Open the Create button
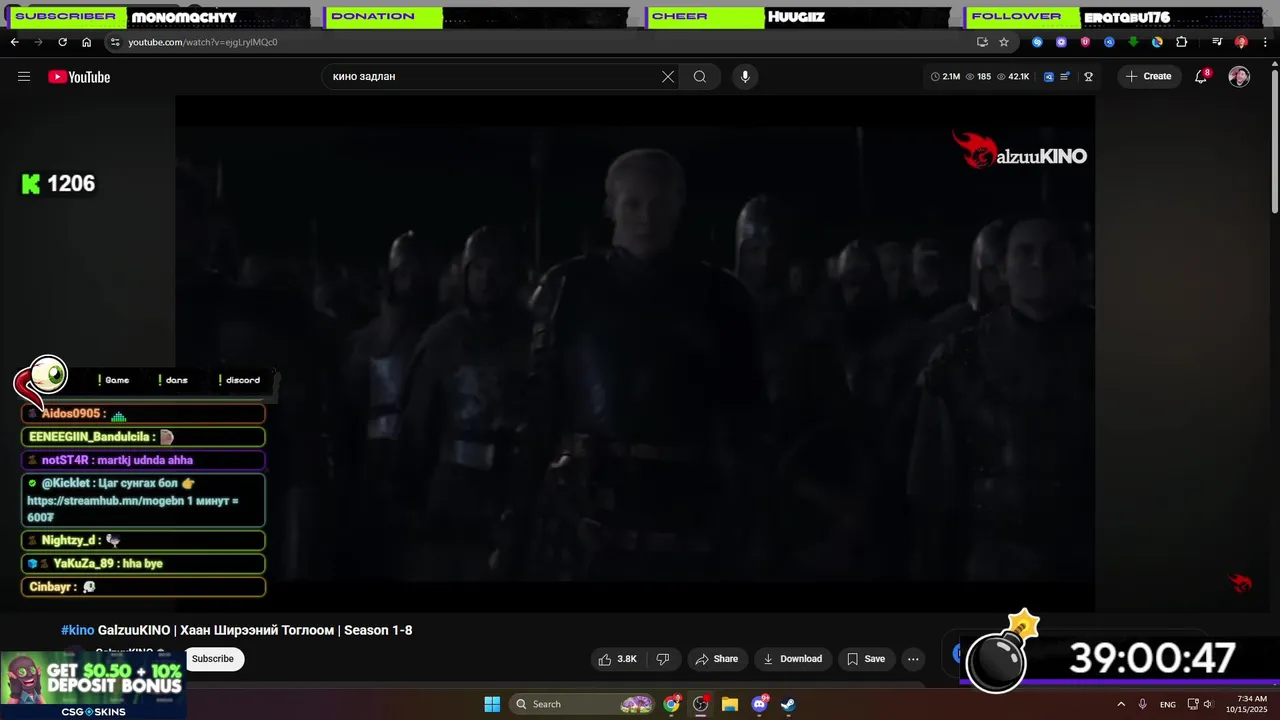The width and height of the screenshot is (1280, 720). tap(1148, 76)
